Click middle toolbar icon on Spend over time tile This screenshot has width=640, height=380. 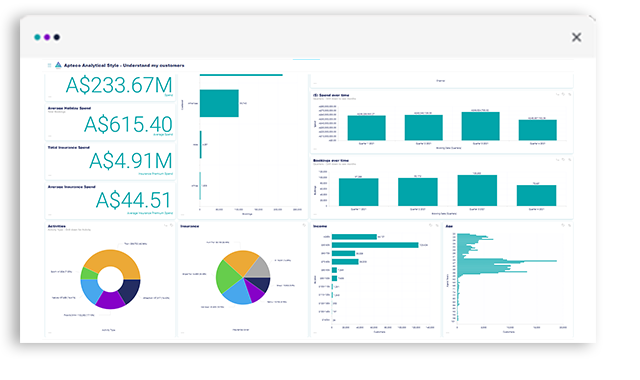(x=564, y=95)
